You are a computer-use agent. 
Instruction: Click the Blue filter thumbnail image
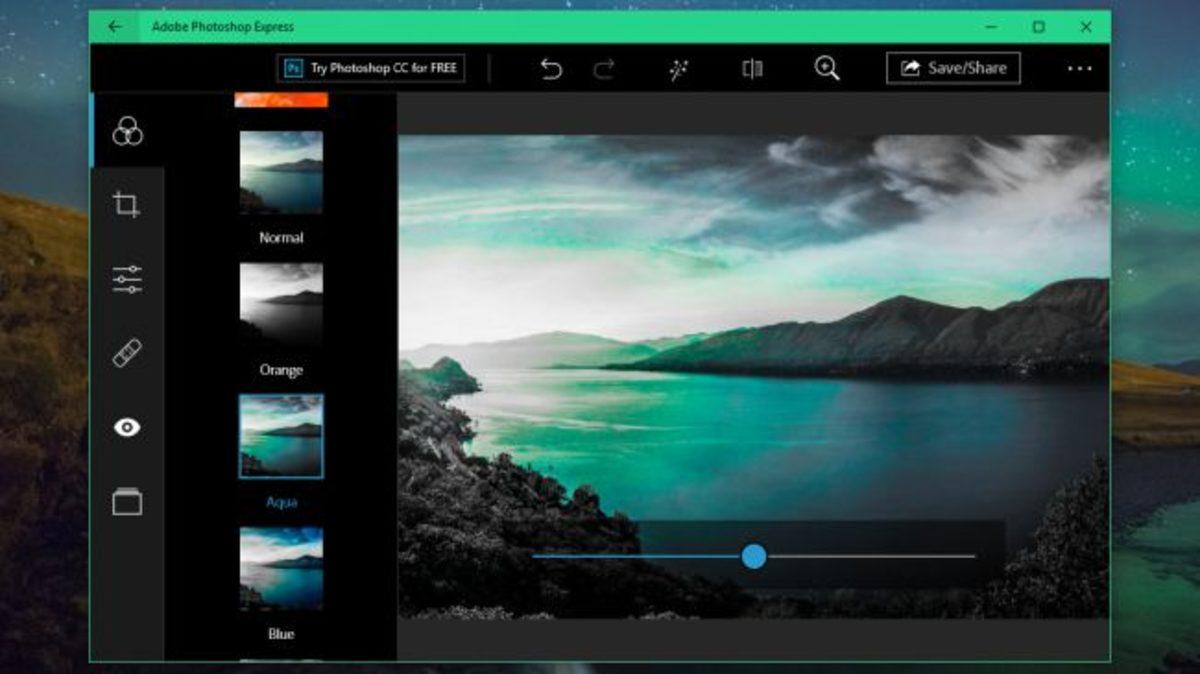click(x=281, y=567)
